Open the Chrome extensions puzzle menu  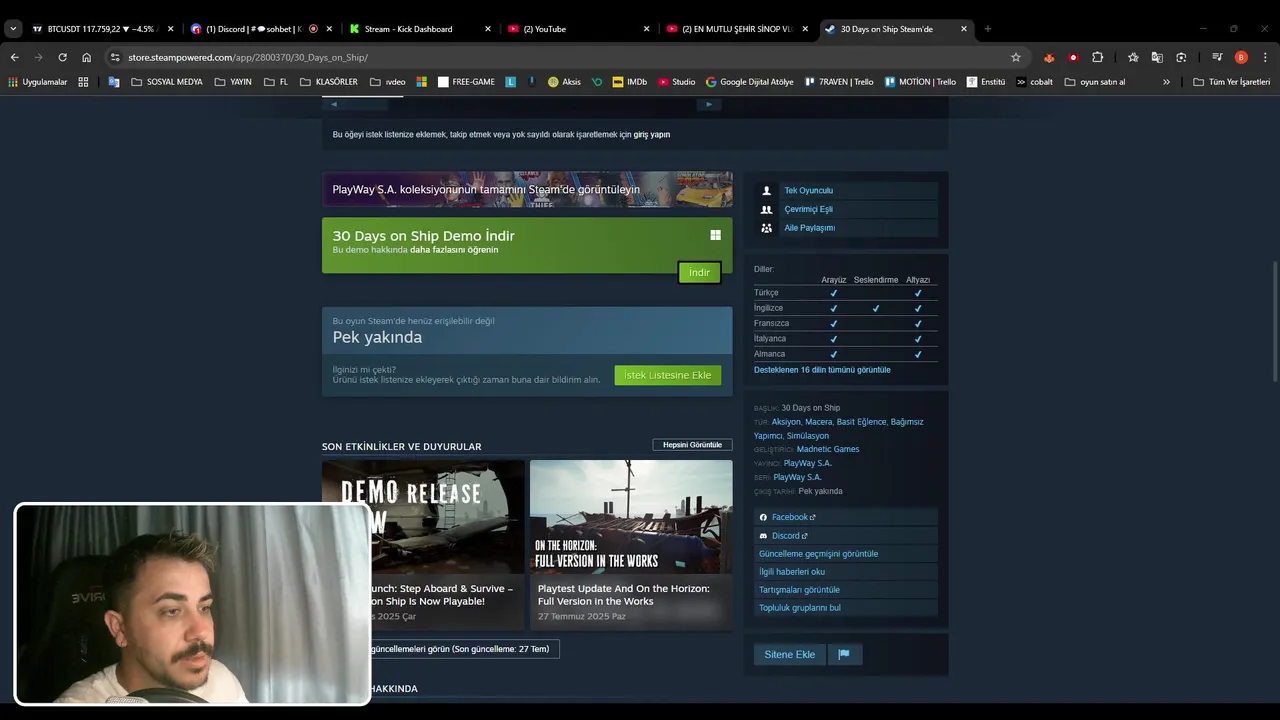[x=1097, y=57]
